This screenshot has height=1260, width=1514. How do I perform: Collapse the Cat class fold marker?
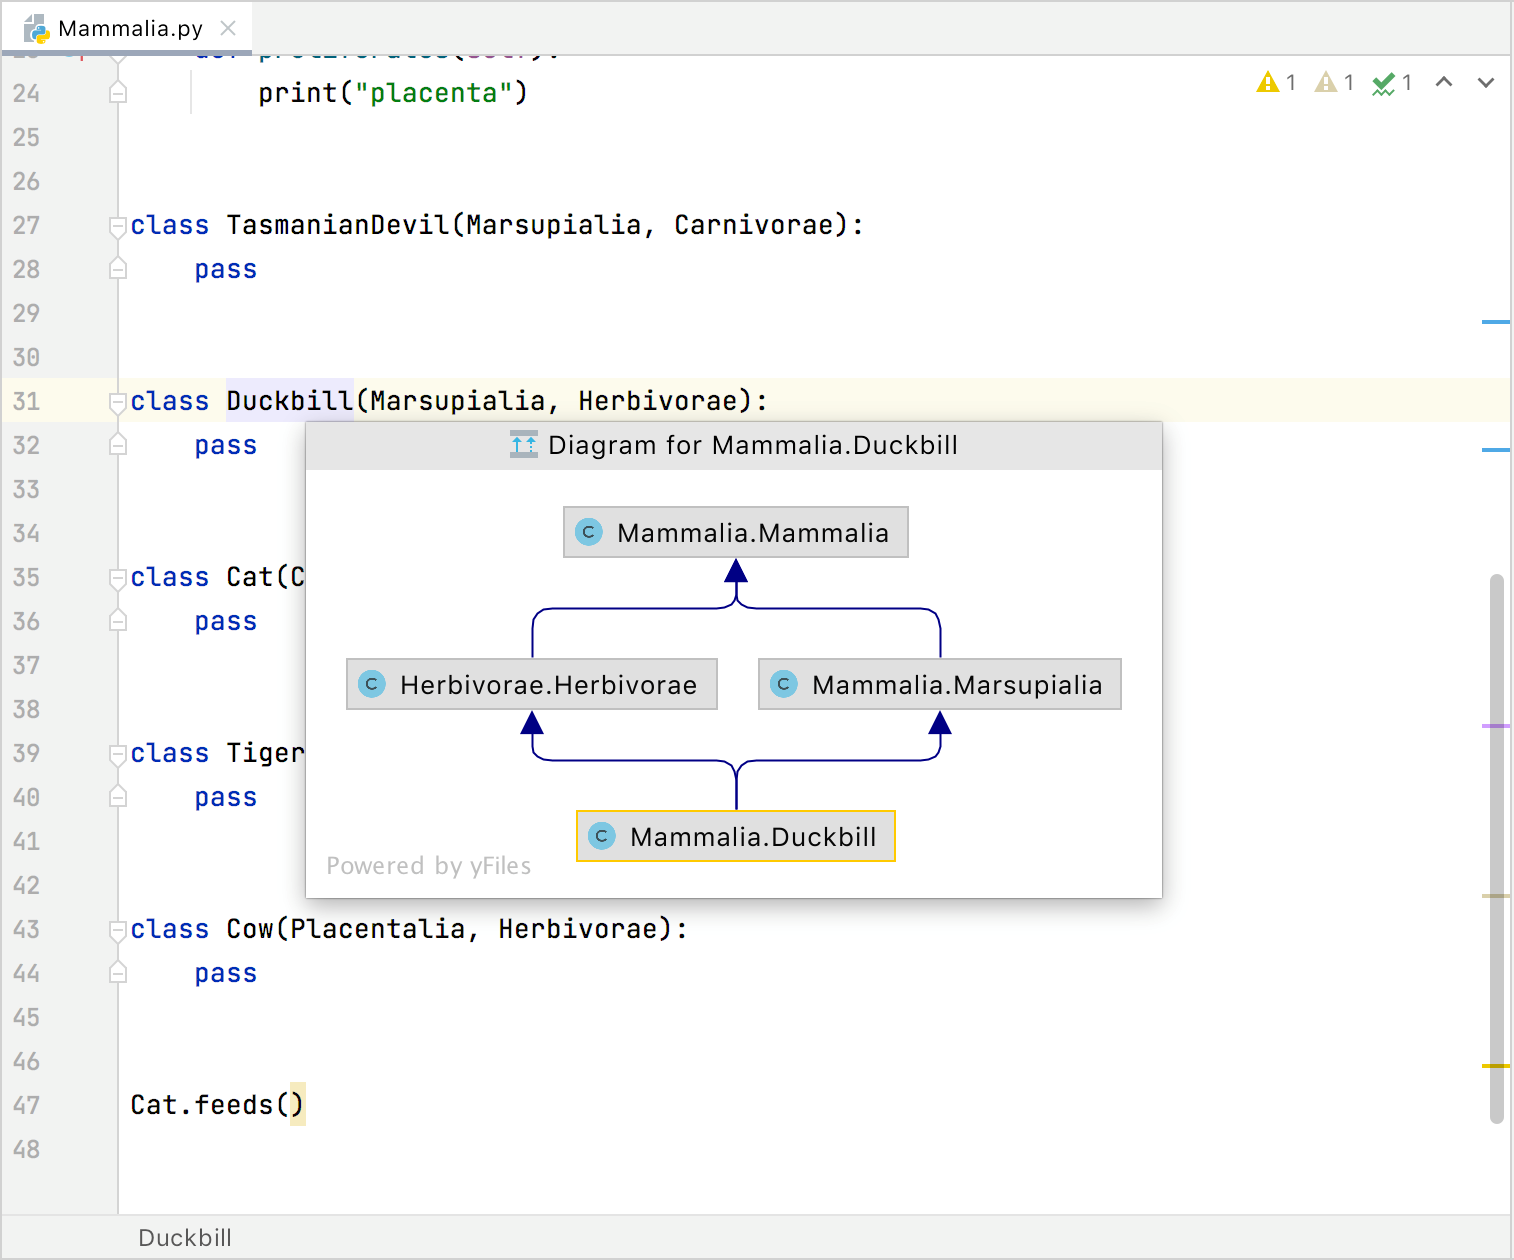pos(118,578)
